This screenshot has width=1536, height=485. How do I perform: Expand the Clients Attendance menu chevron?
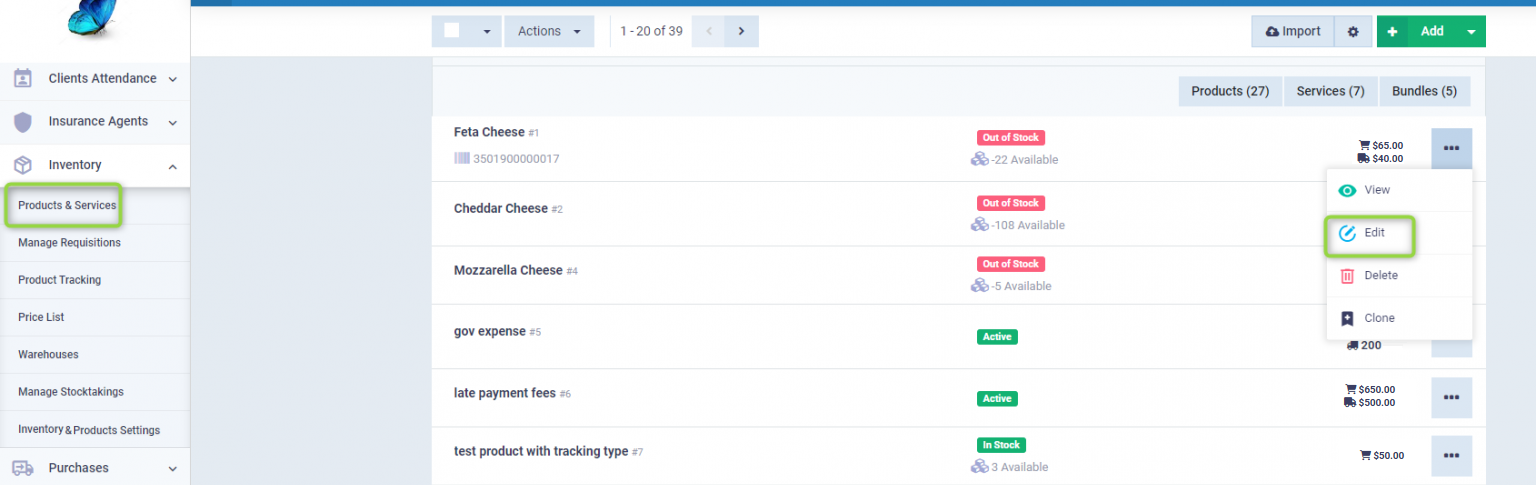click(x=173, y=79)
